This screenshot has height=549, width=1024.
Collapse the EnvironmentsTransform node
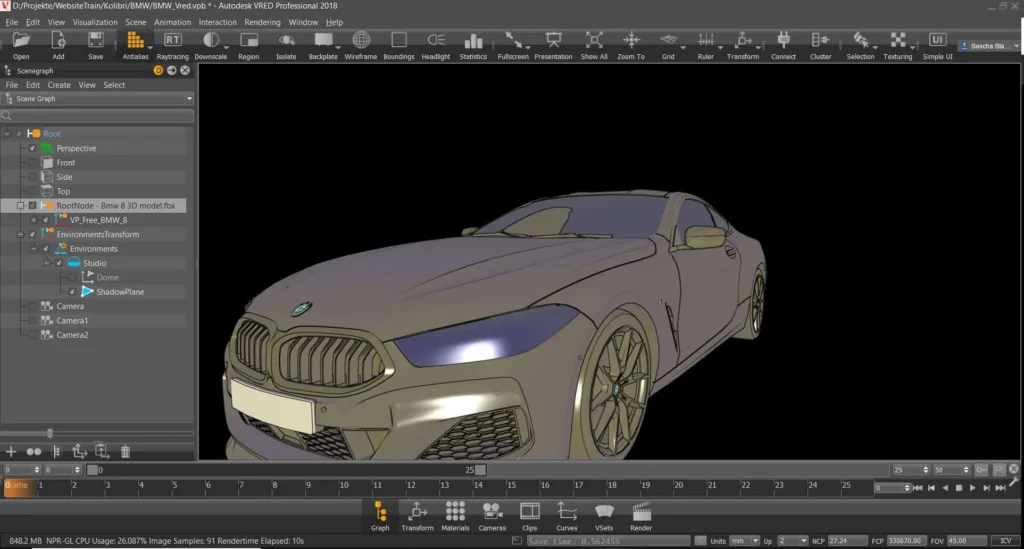pos(20,234)
